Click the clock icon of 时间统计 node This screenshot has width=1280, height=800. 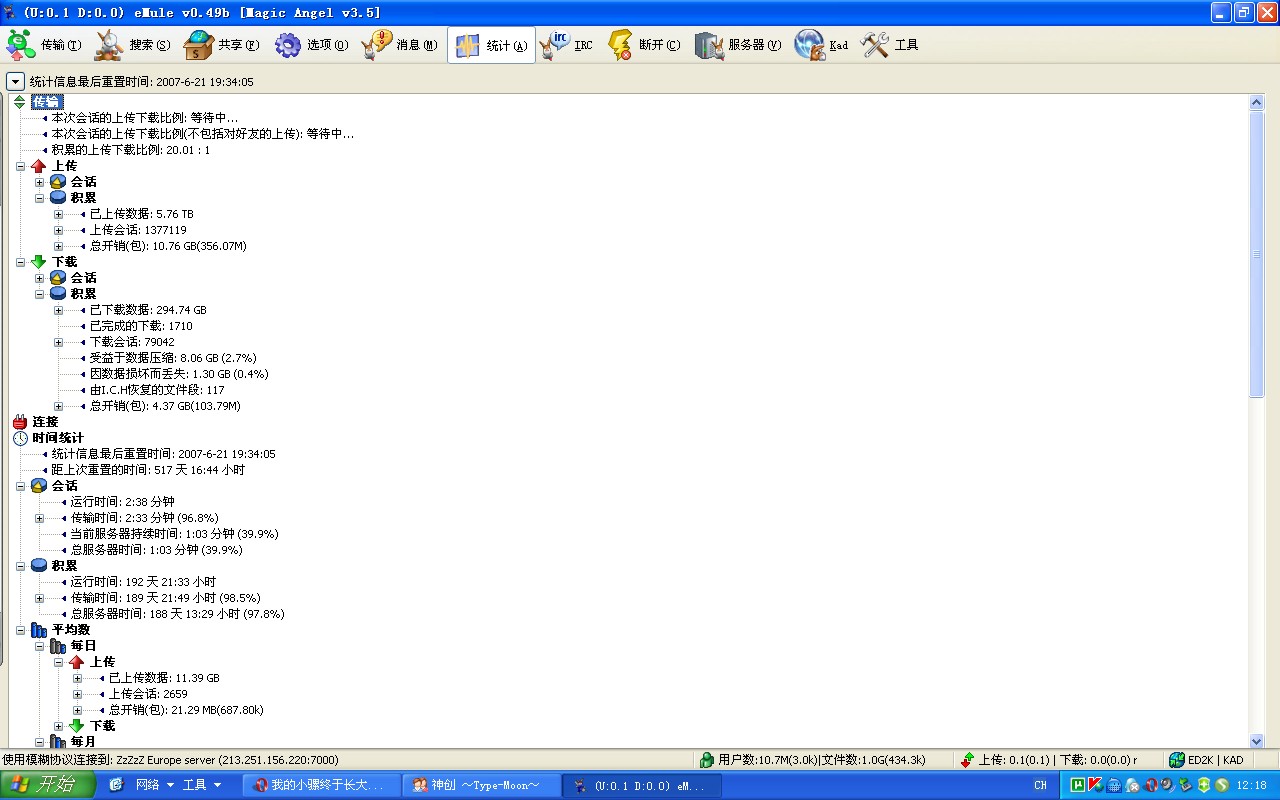(20, 438)
